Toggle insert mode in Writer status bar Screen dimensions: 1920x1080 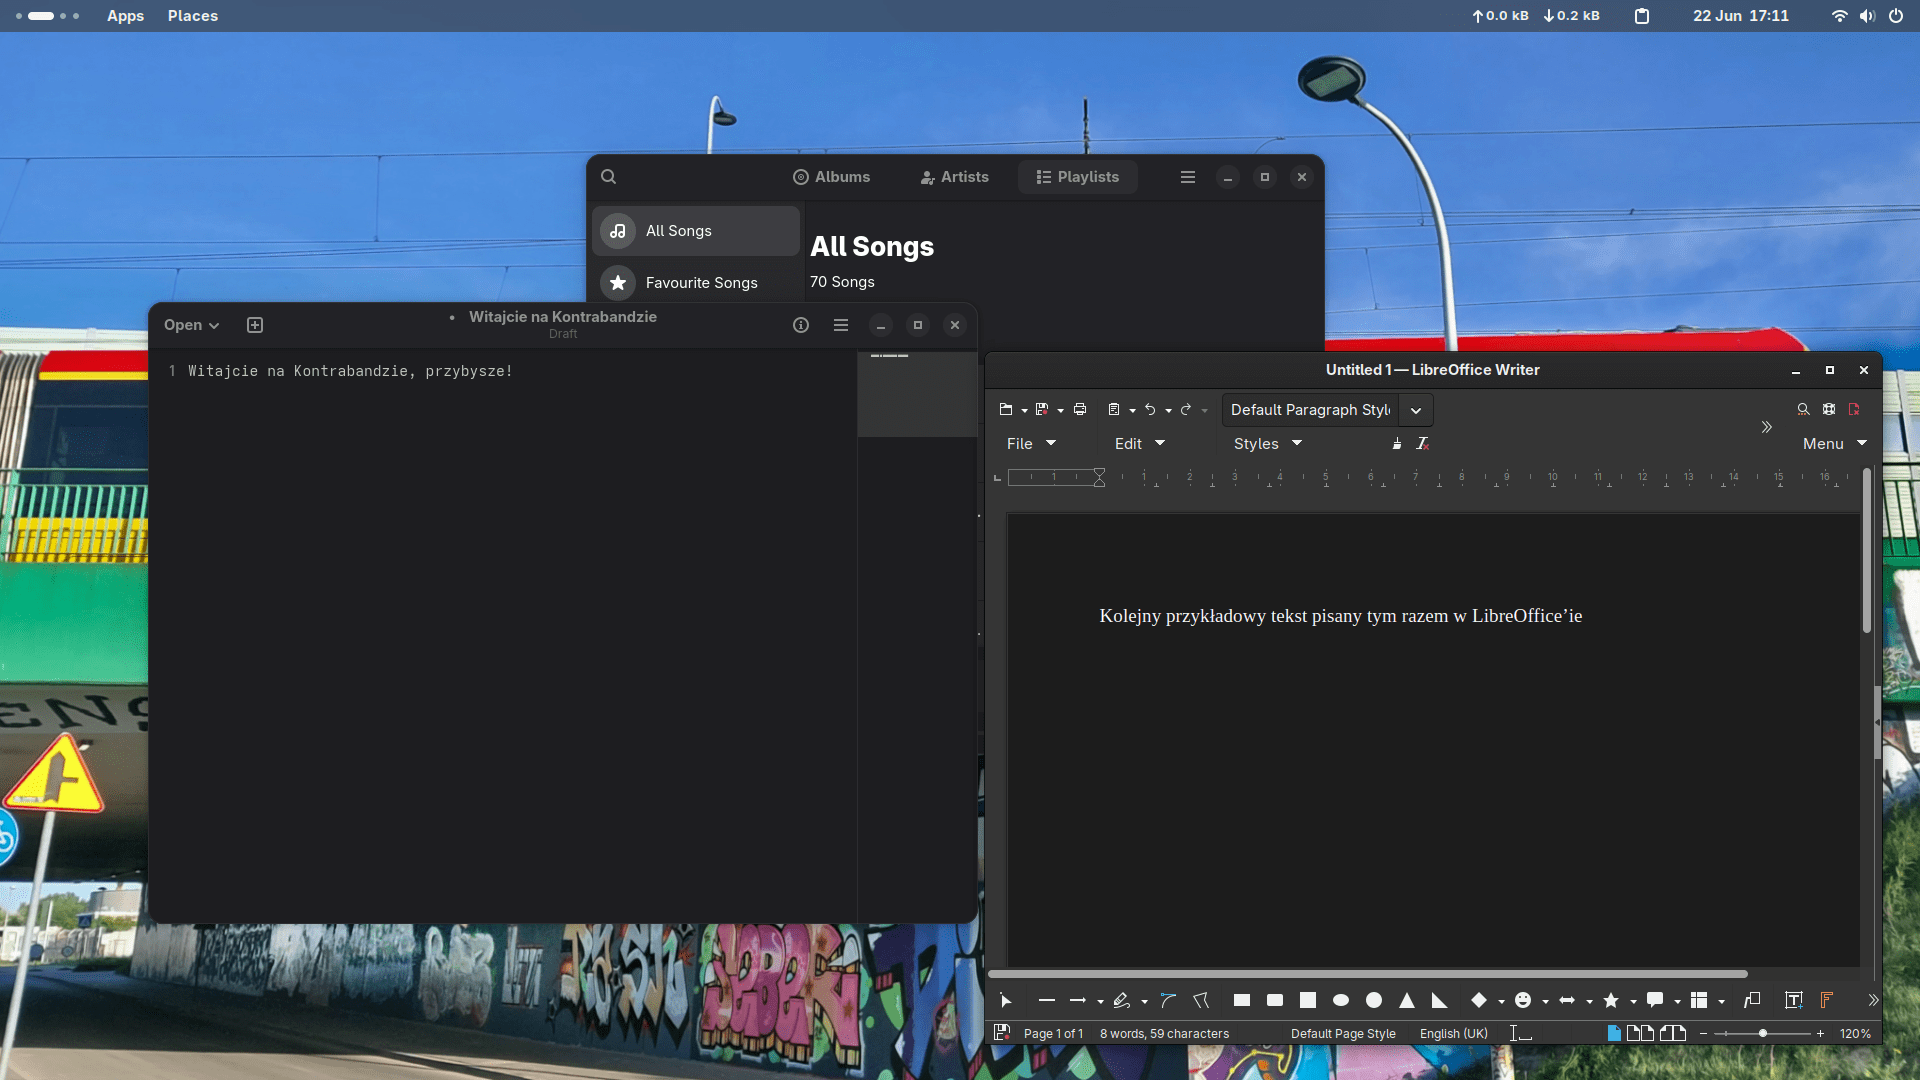coord(1520,1033)
